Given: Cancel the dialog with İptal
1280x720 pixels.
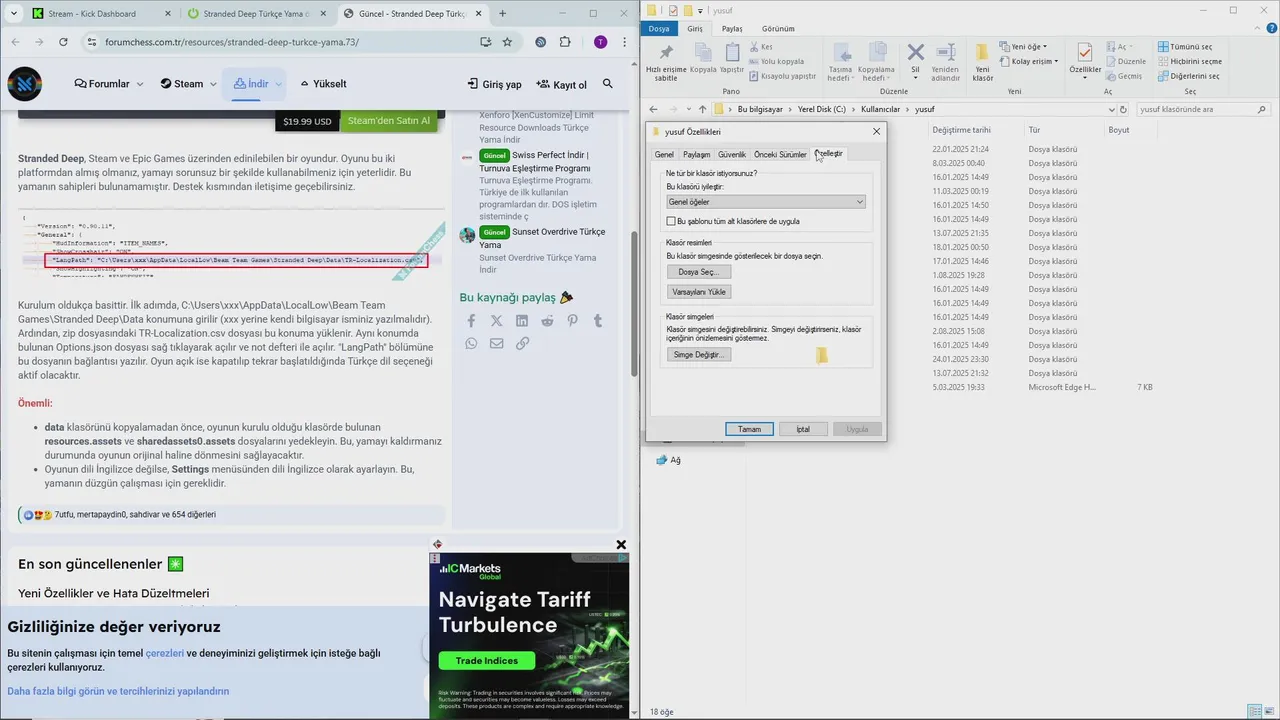Looking at the screenshot, I should (803, 429).
